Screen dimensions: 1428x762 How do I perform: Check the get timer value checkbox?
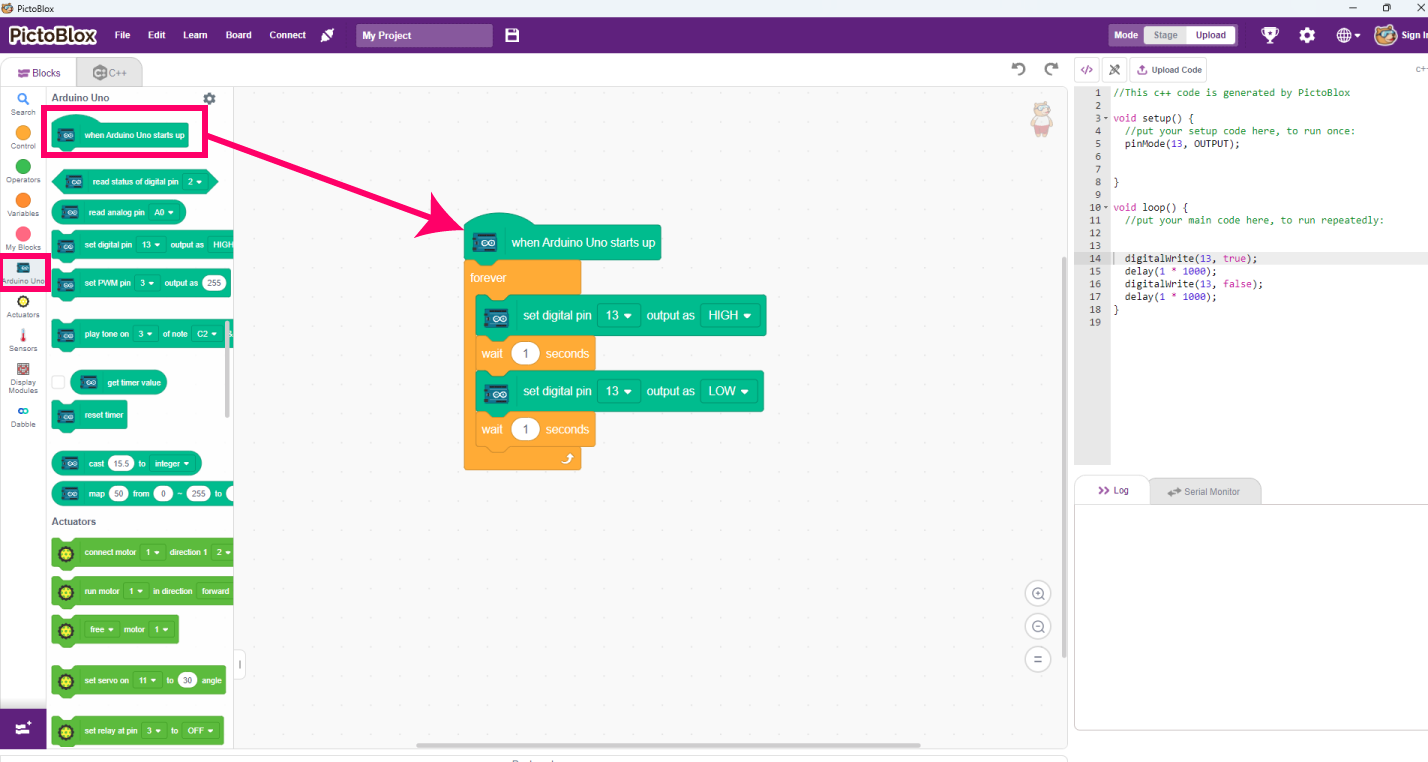pos(58,382)
